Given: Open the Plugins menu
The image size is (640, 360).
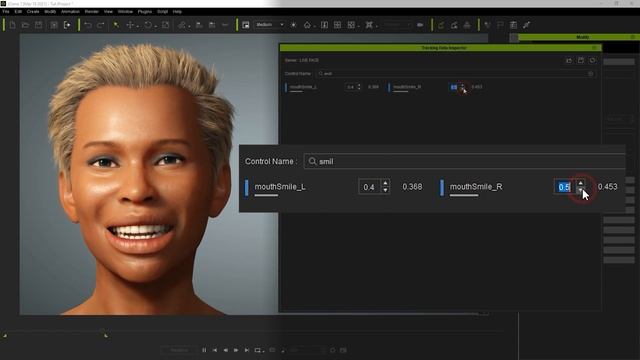Looking at the screenshot, I should point(144,12).
